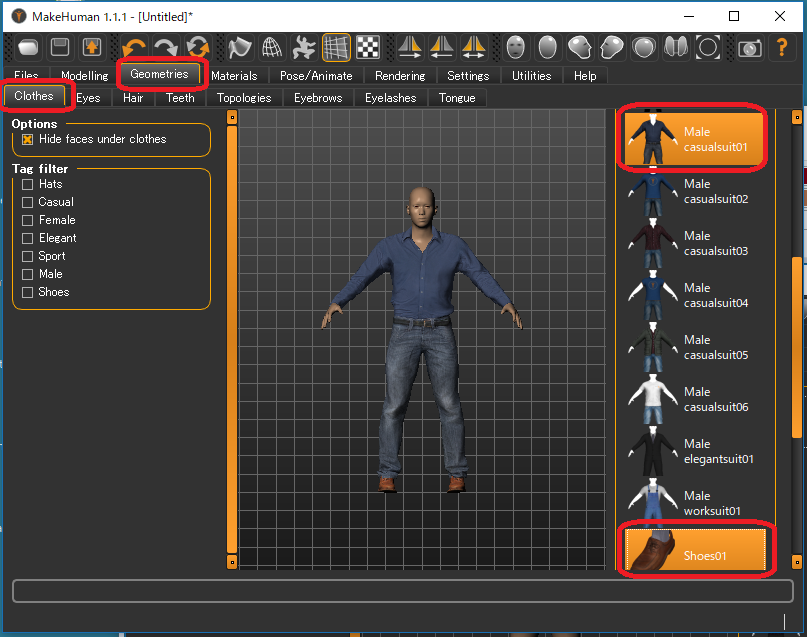Click the Redo arrow icon

pos(166,47)
